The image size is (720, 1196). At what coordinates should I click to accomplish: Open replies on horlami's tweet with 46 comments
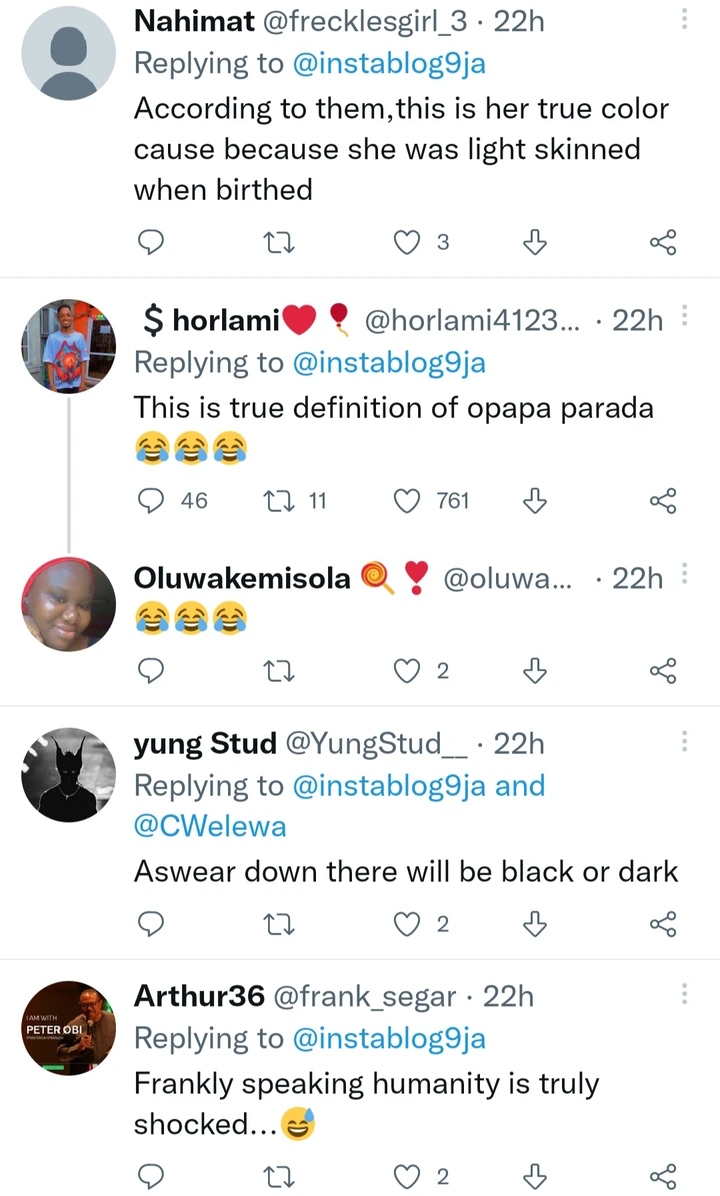[150, 500]
